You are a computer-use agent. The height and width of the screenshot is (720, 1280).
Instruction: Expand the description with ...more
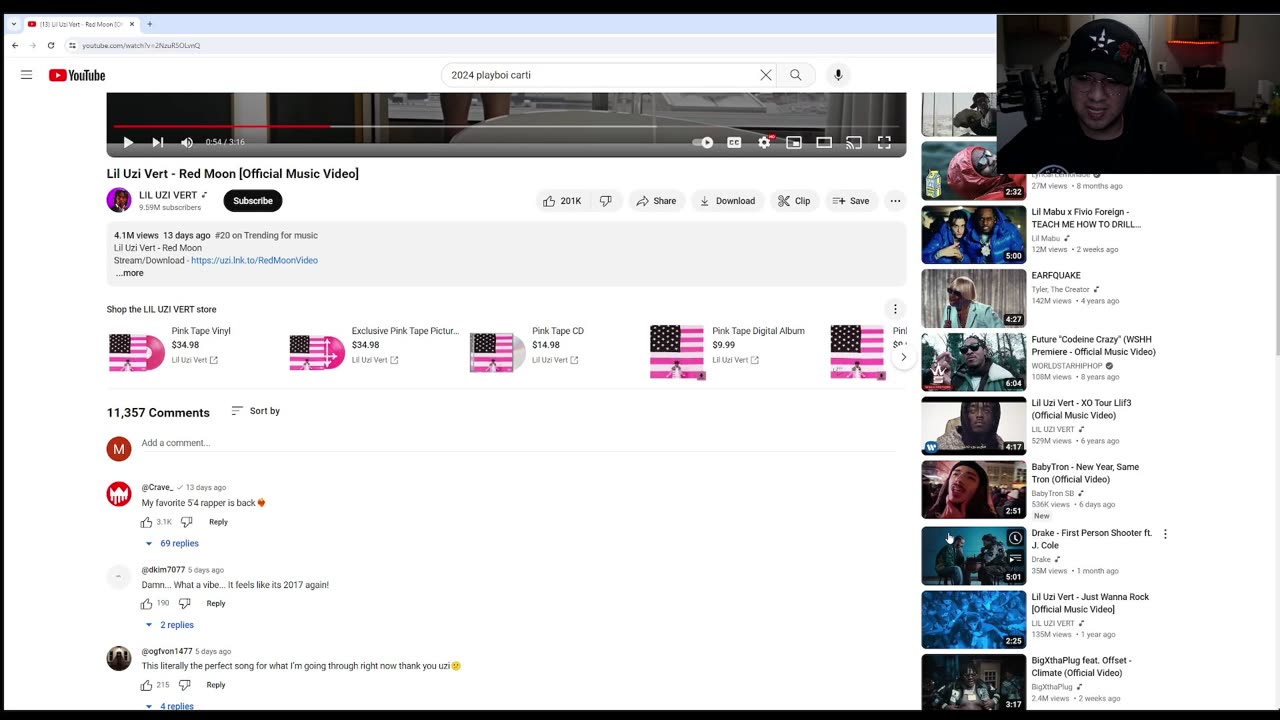point(129,273)
